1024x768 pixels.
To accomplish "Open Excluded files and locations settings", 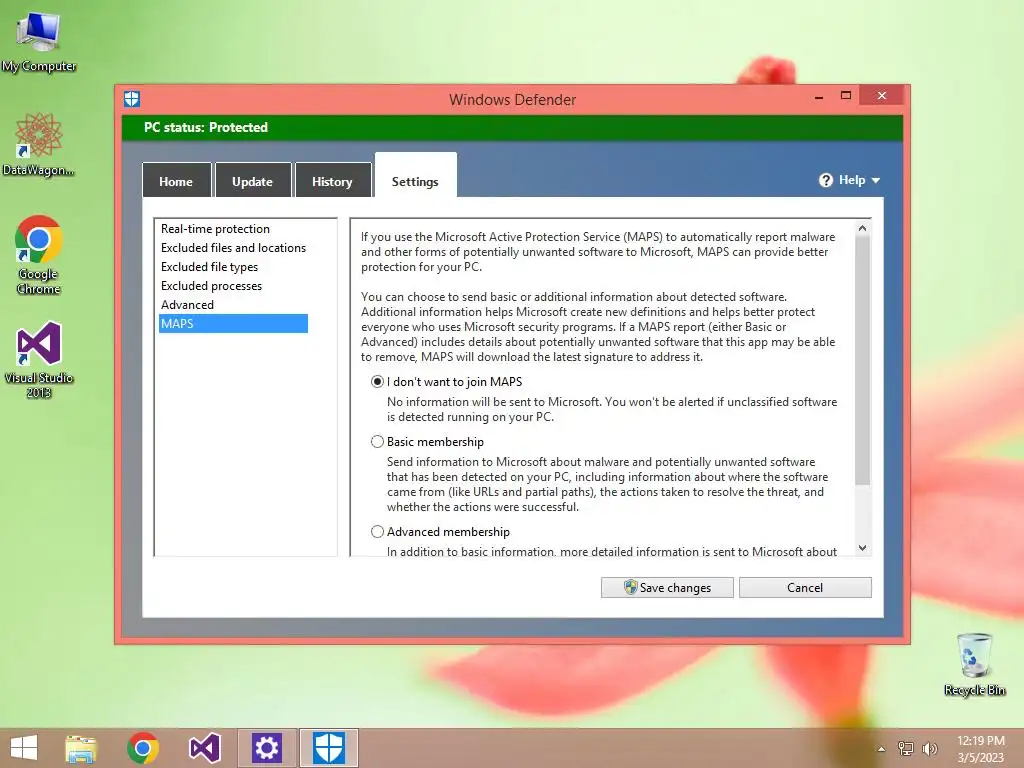I will (233, 248).
